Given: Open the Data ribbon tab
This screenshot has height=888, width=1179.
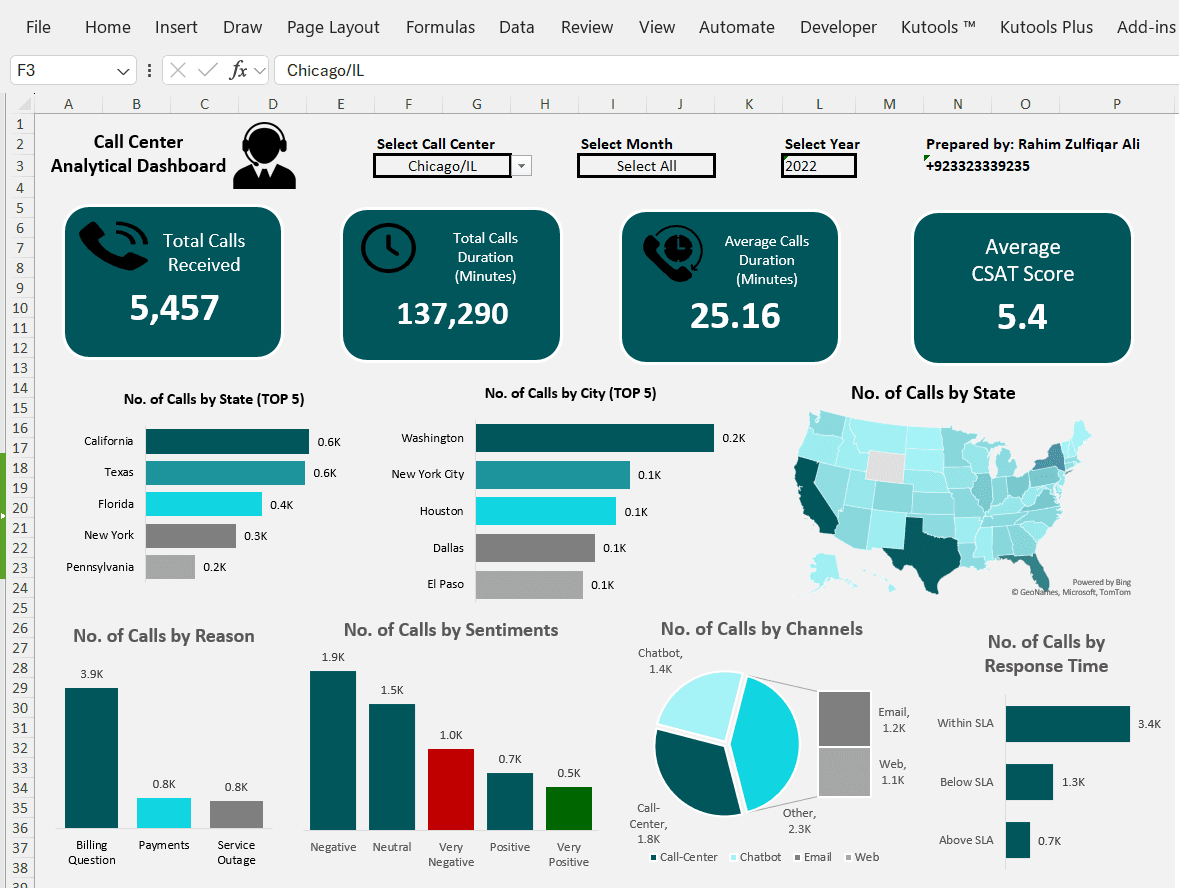Looking at the screenshot, I should pos(517,27).
